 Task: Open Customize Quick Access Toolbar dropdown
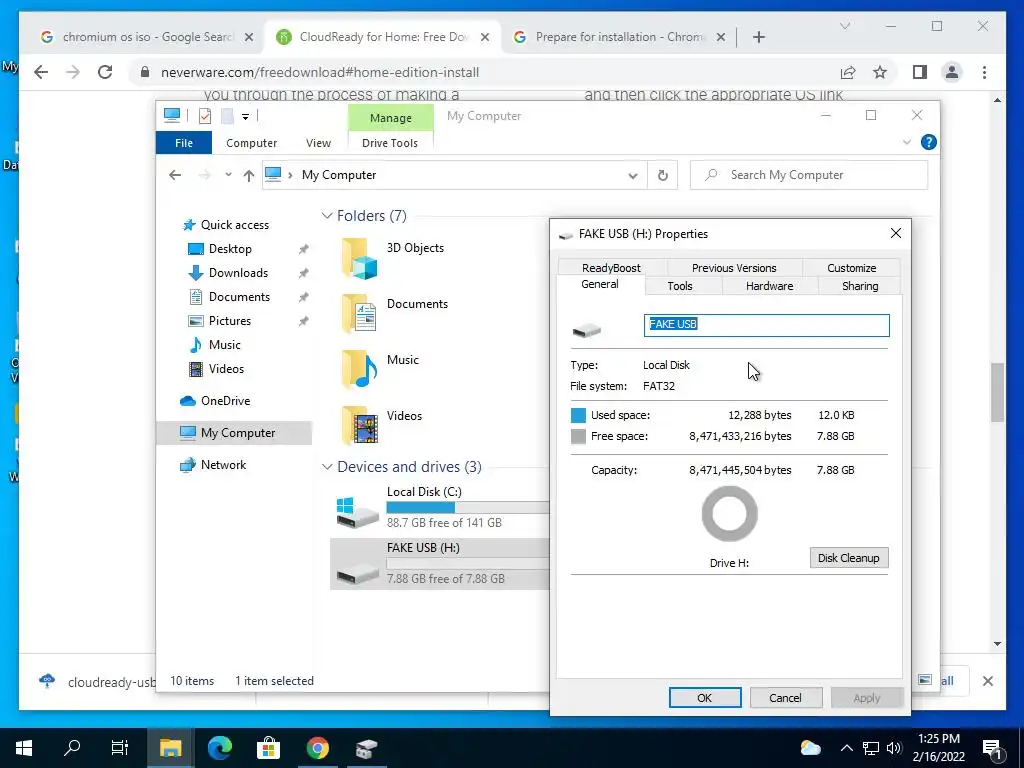tap(246, 117)
